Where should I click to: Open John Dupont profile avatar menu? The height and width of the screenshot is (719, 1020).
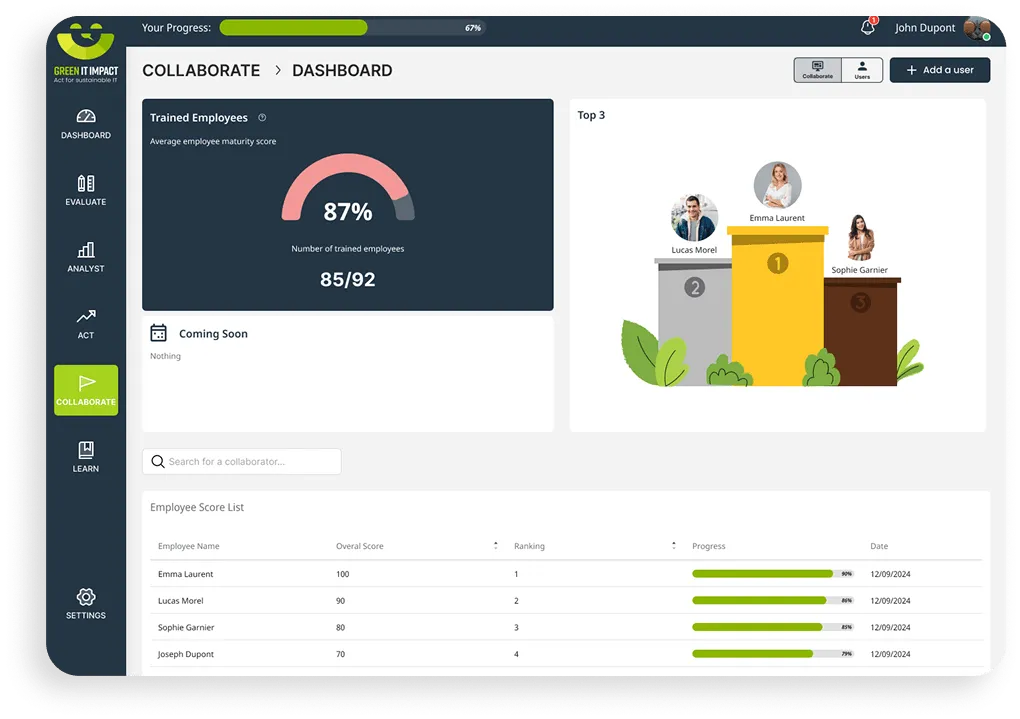[976, 29]
